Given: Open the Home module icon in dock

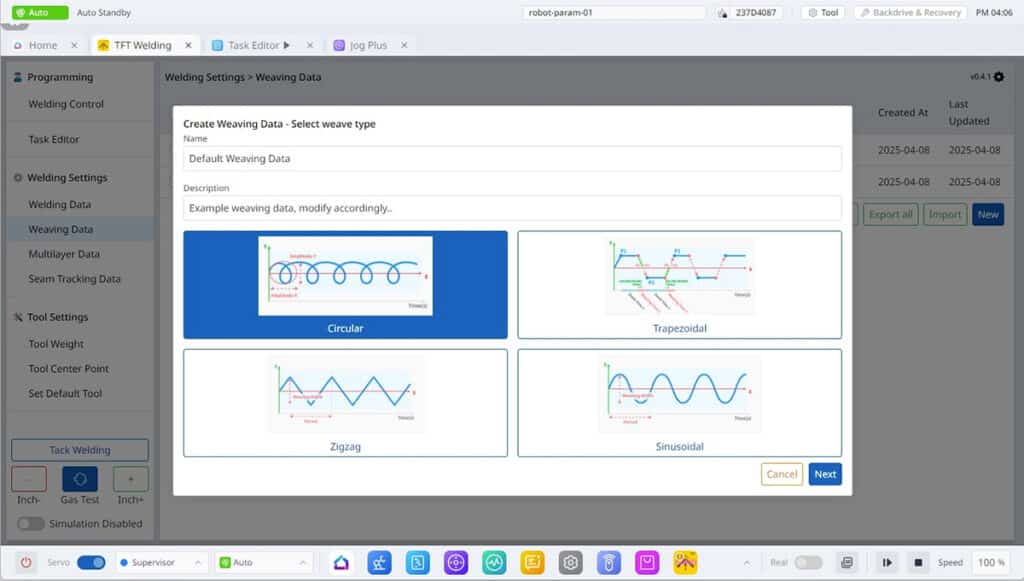Looking at the screenshot, I should [341, 562].
